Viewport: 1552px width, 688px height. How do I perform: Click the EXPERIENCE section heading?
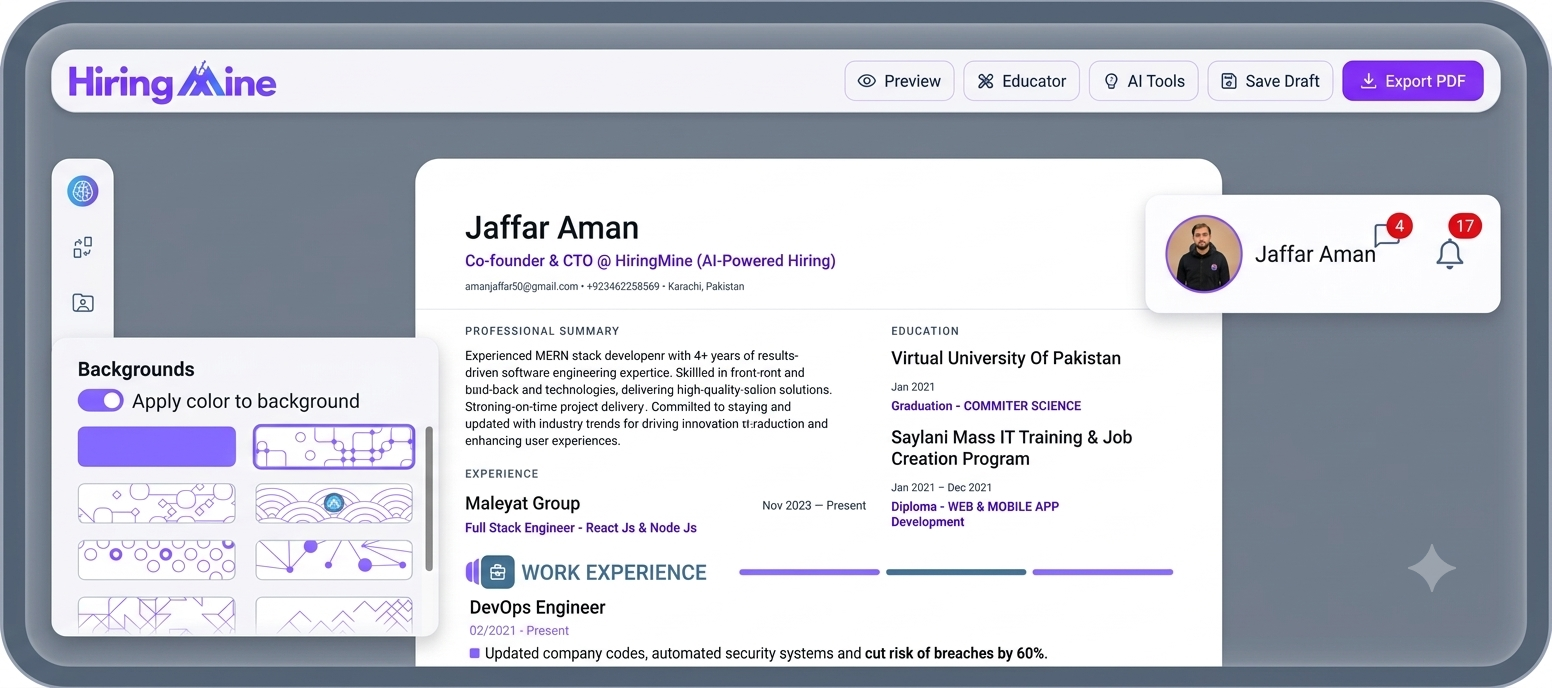pos(502,474)
